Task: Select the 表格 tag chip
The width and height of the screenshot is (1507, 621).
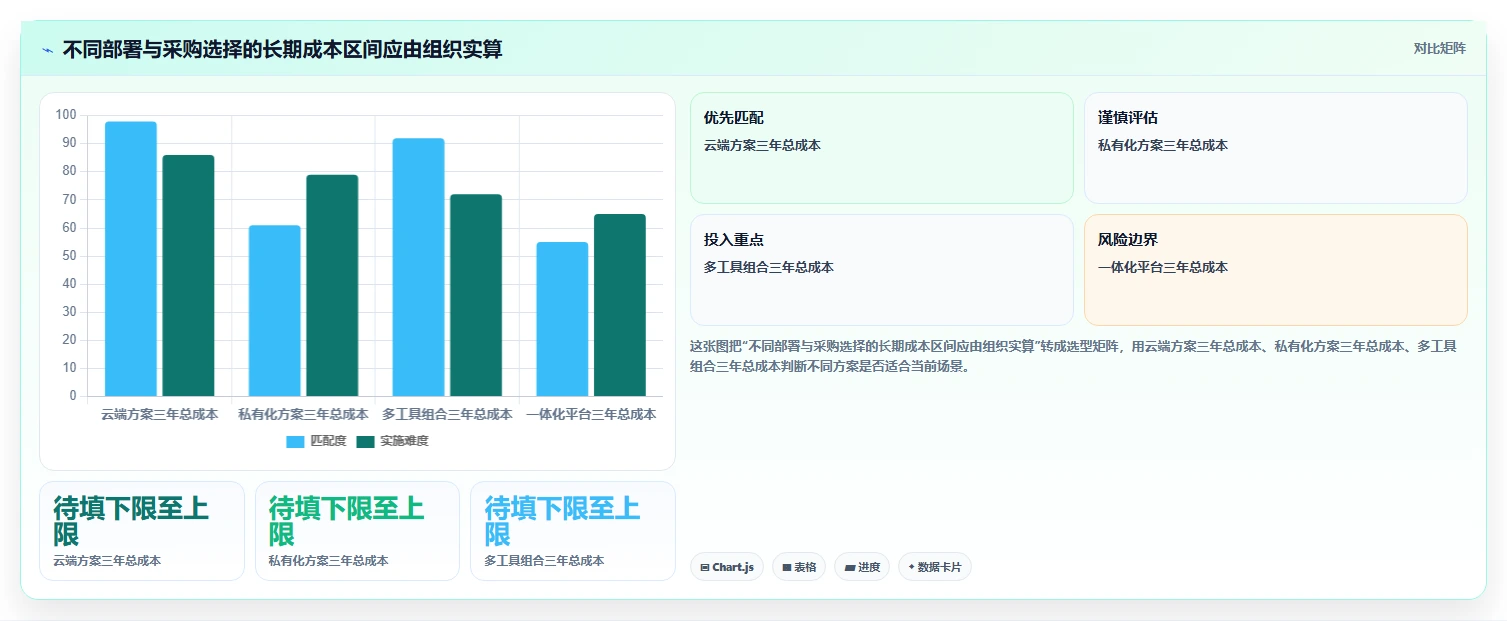Action: coord(799,567)
